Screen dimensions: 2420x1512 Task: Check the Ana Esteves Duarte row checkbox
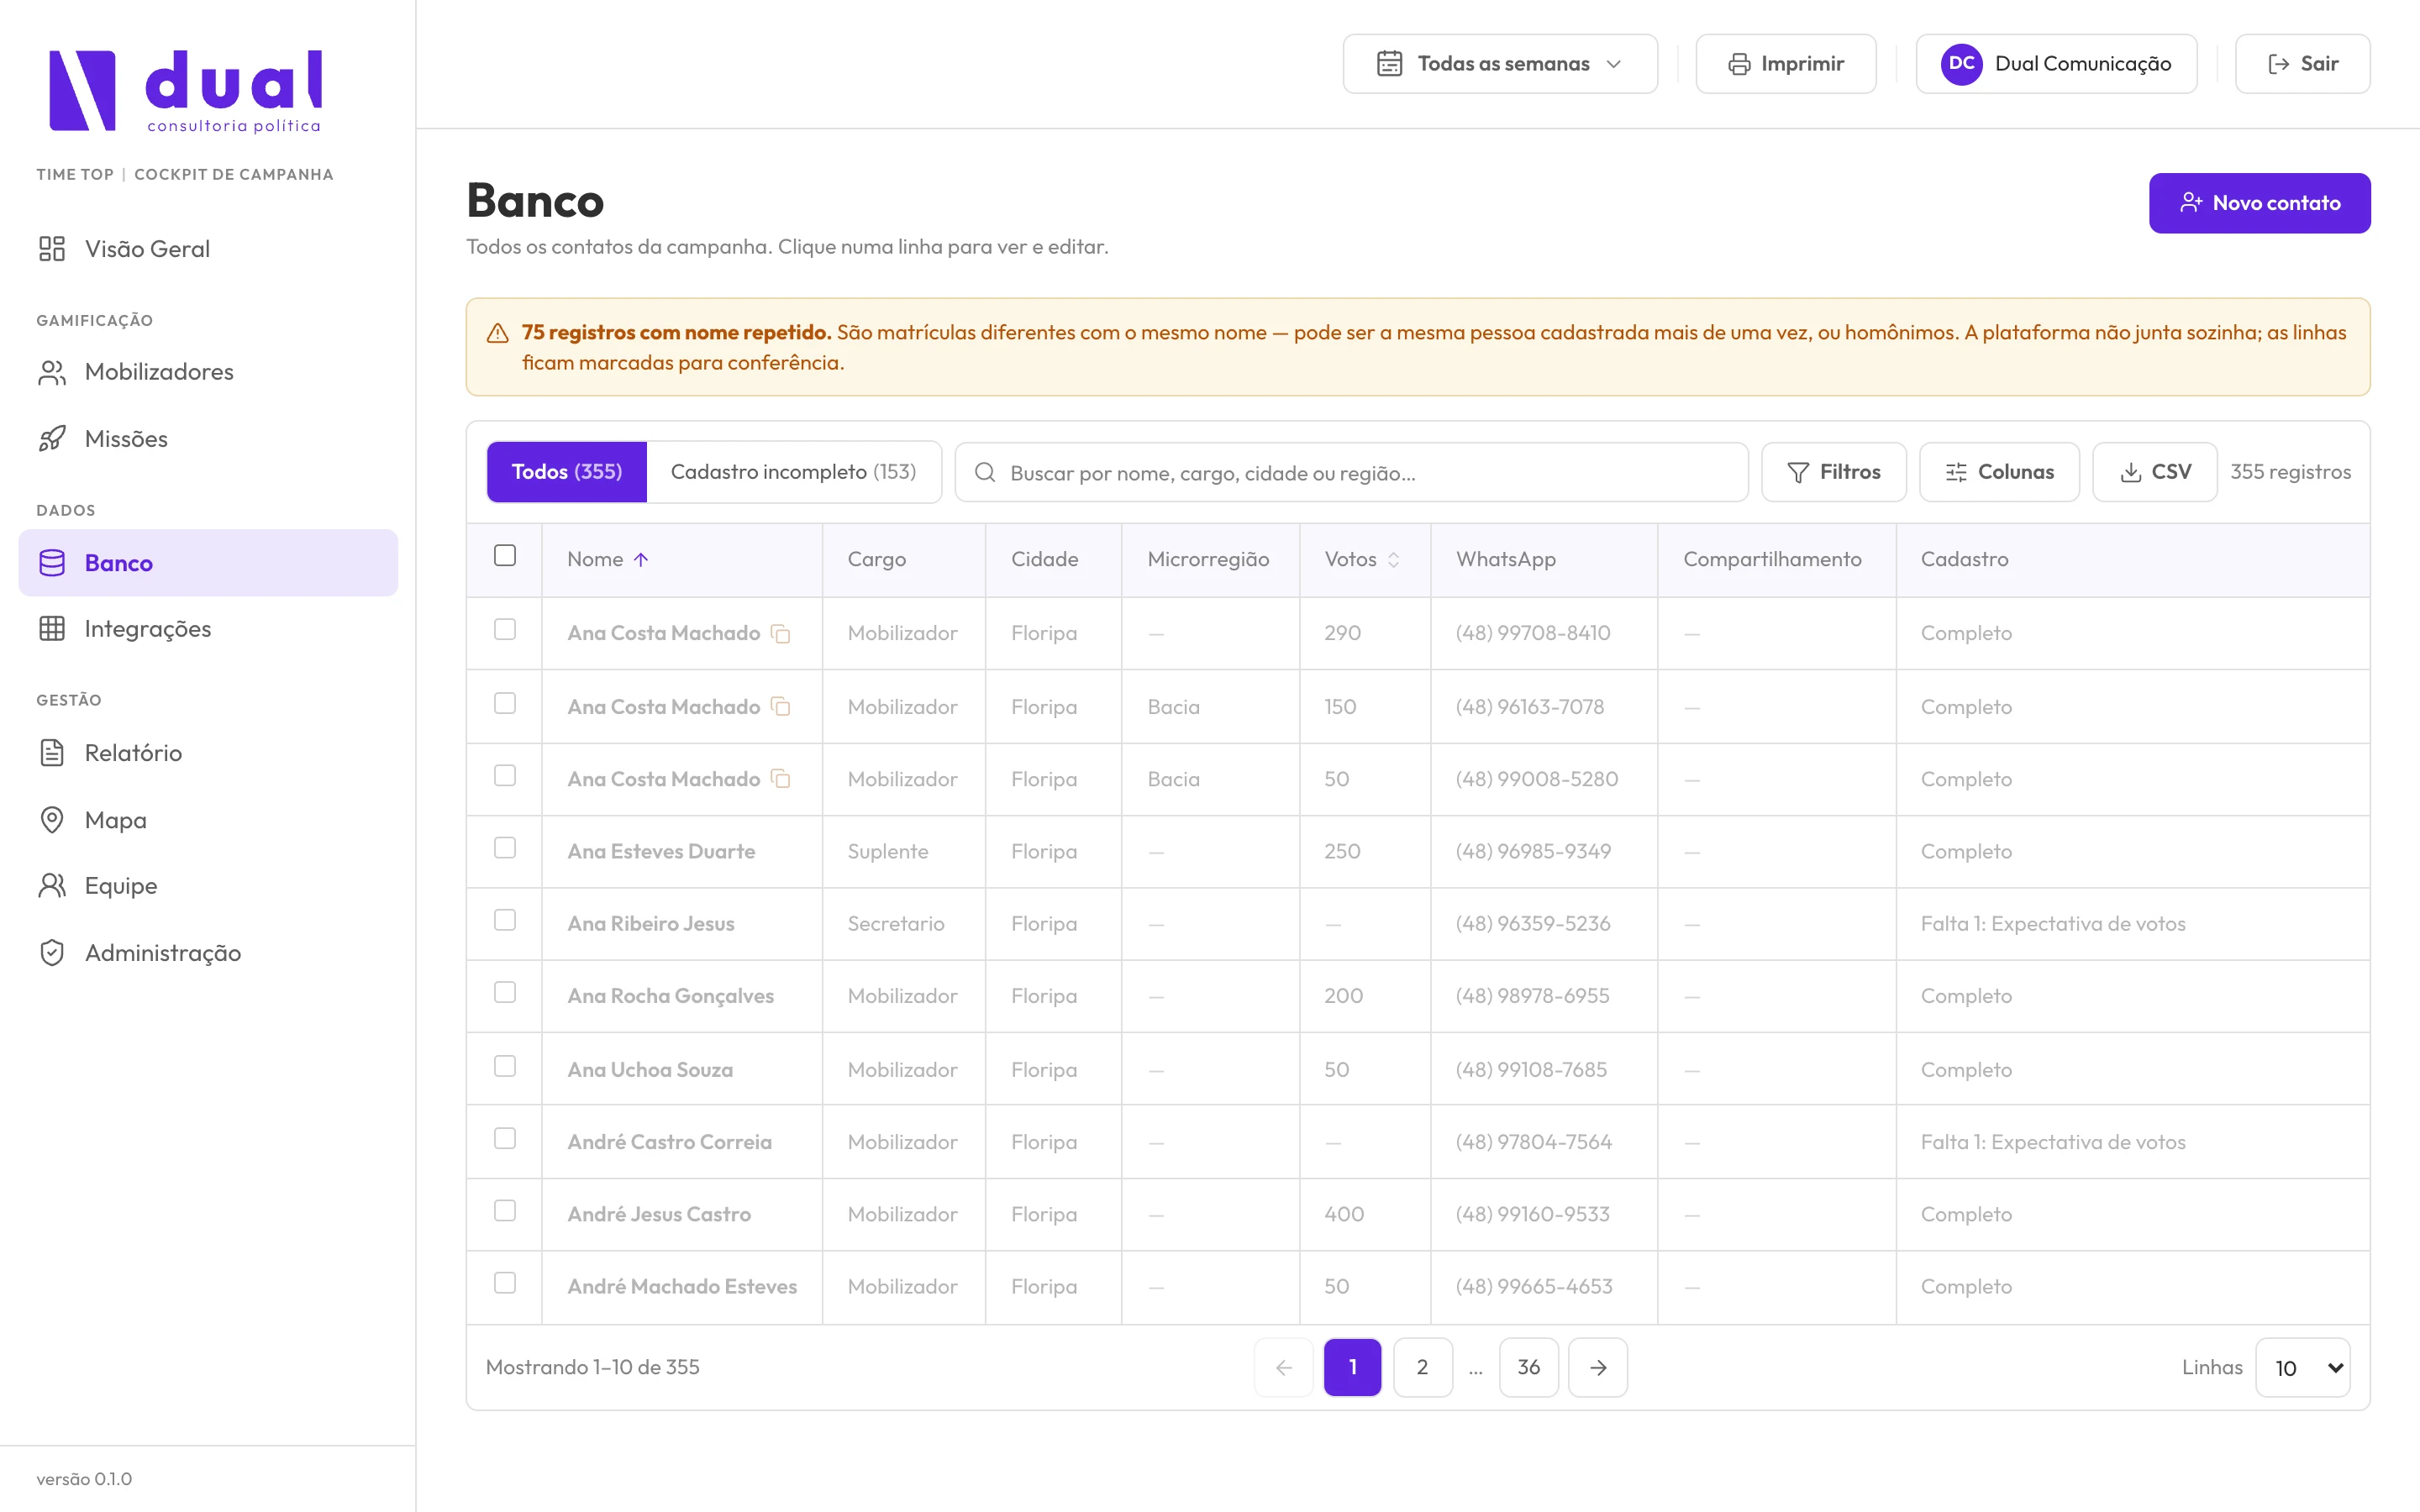(505, 848)
